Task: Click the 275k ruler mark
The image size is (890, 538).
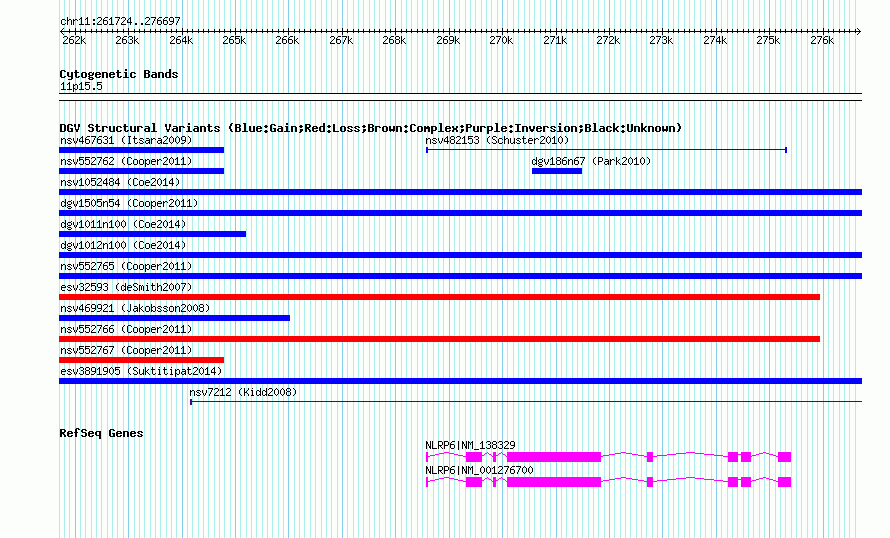Action: click(768, 40)
